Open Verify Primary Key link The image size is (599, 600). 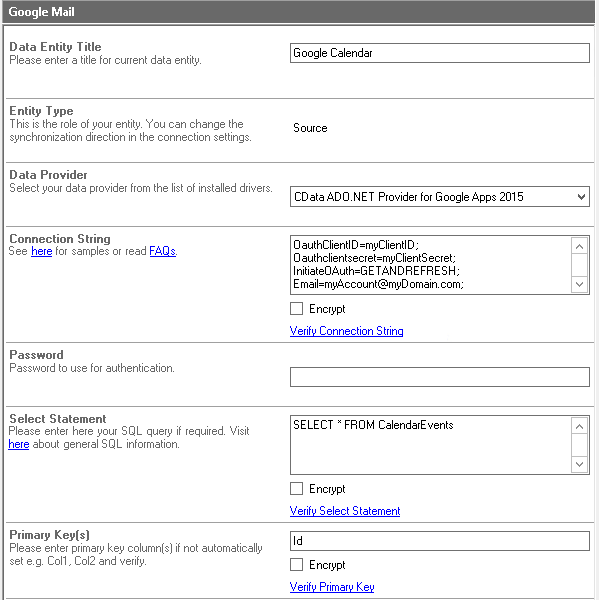pyautogui.click(x=332, y=587)
